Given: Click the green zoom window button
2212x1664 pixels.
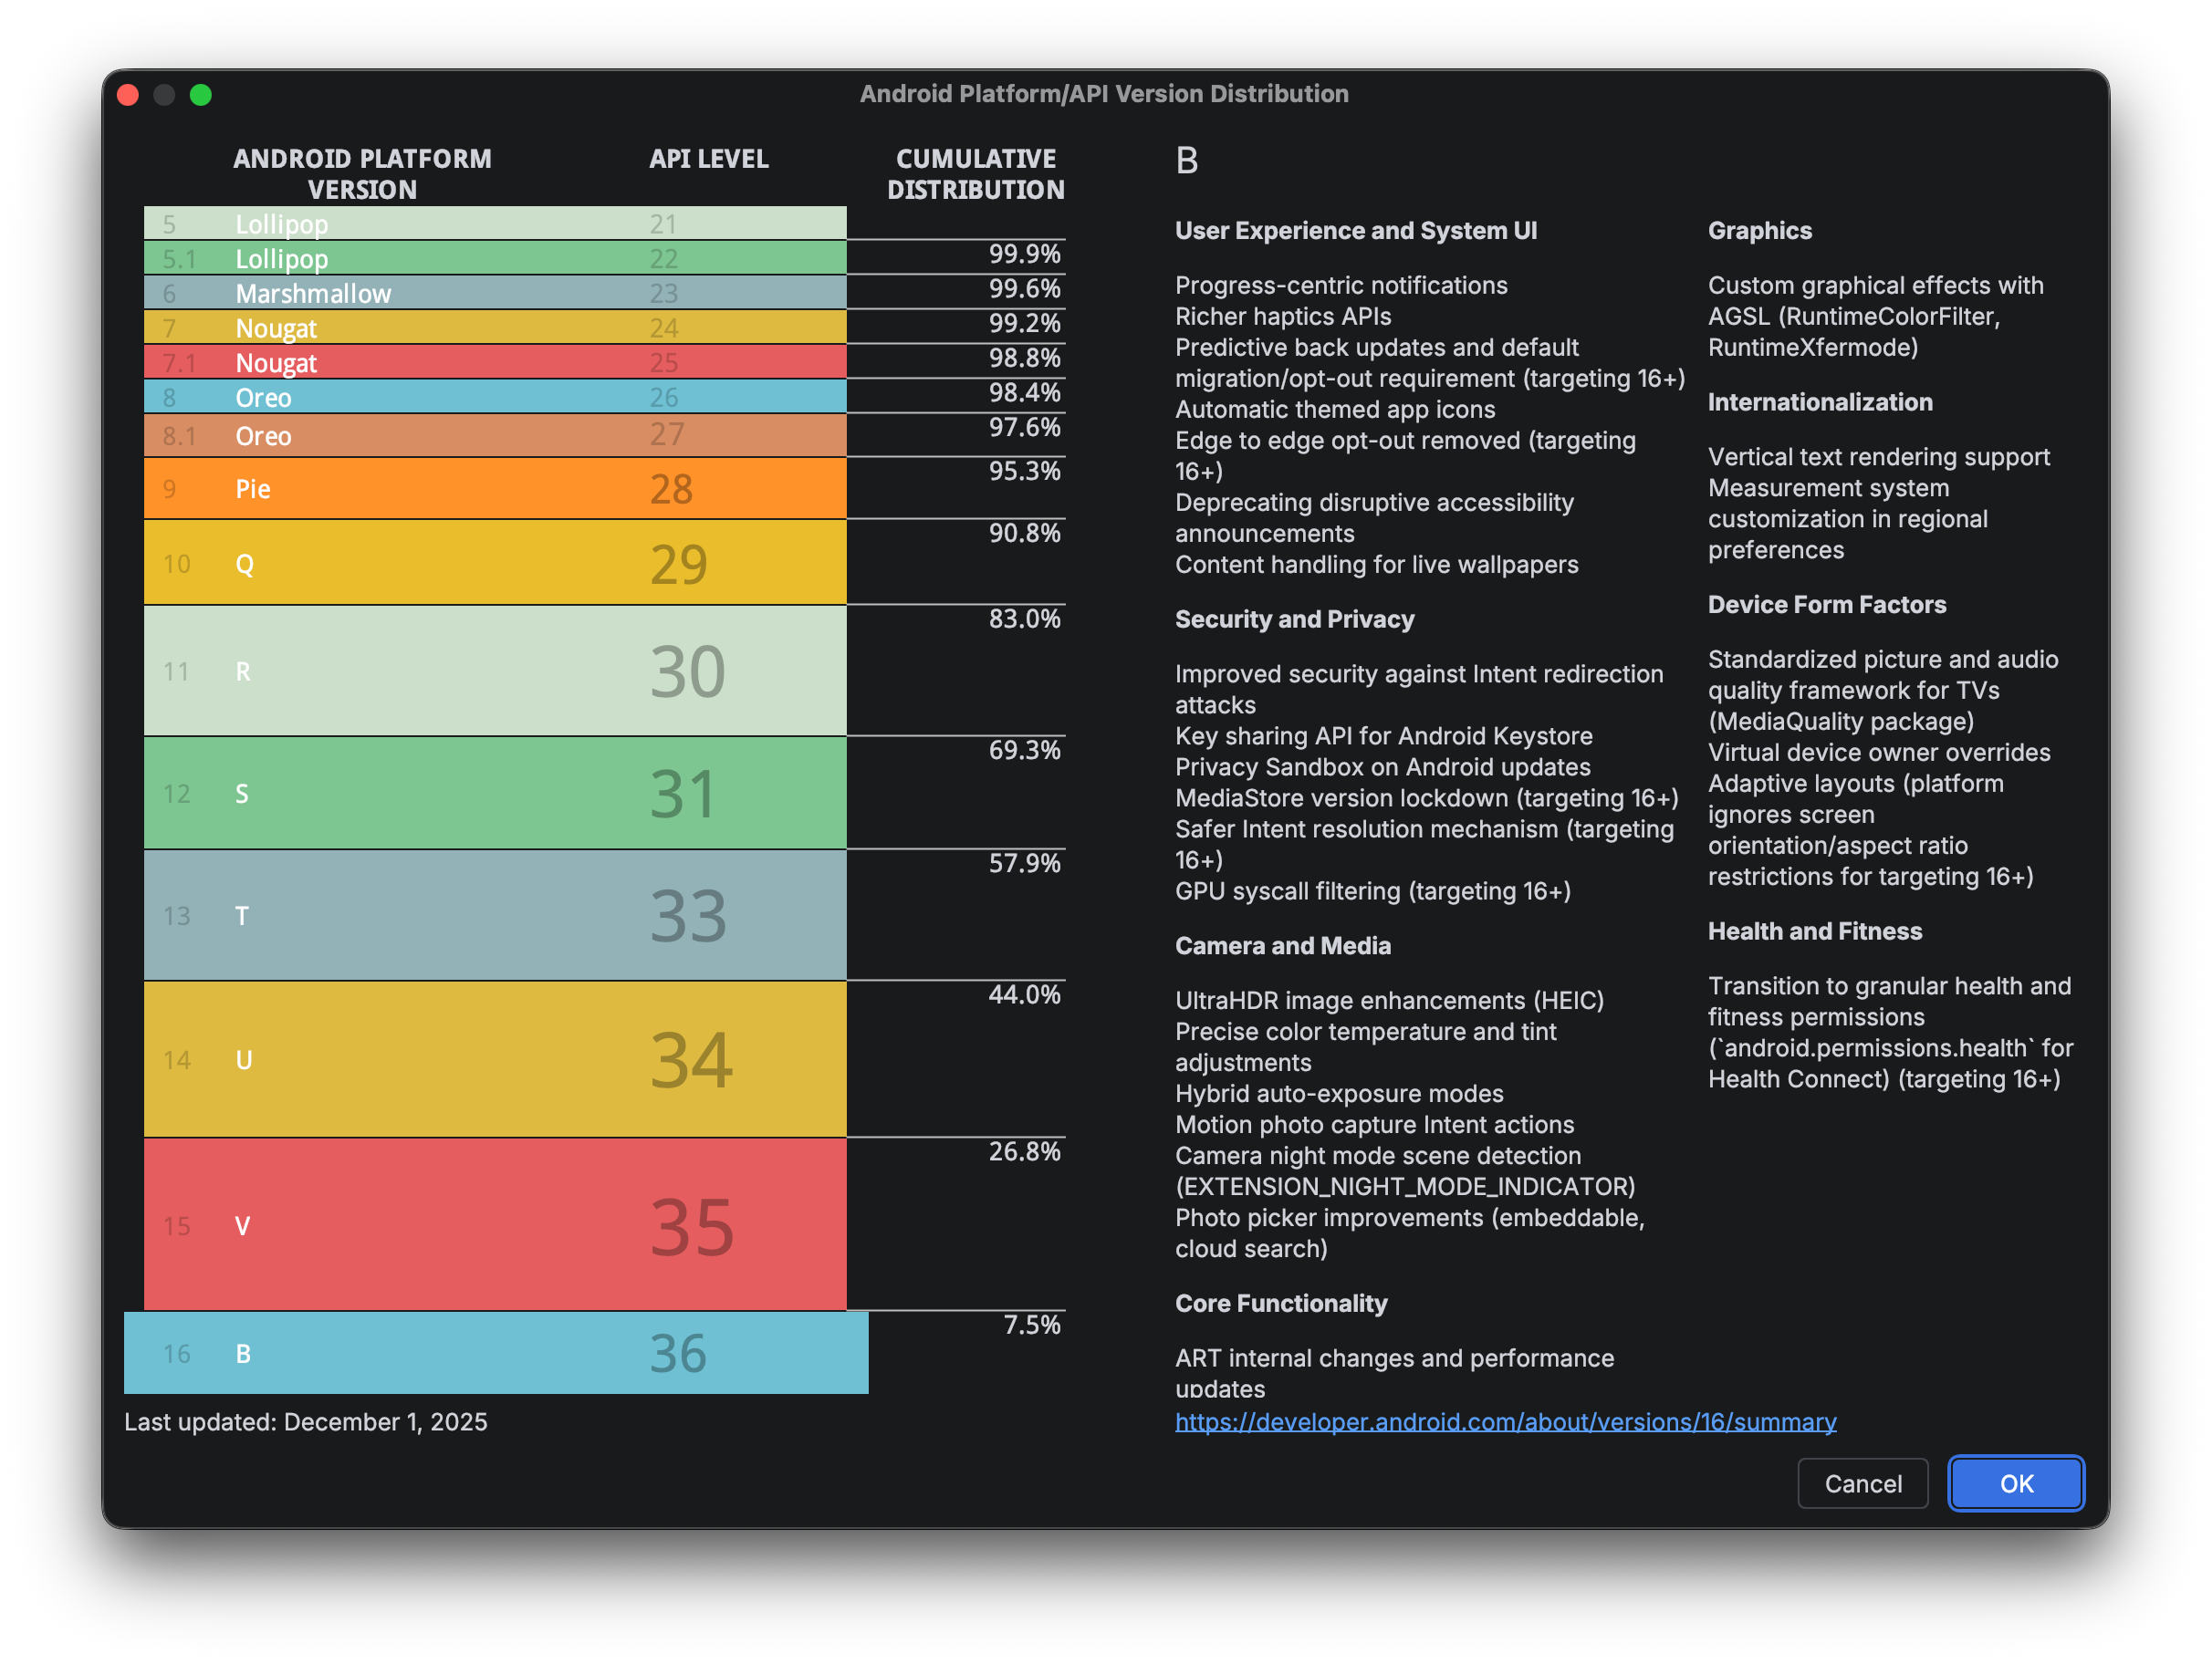Looking at the screenshot, I should [x=201, y=95].
